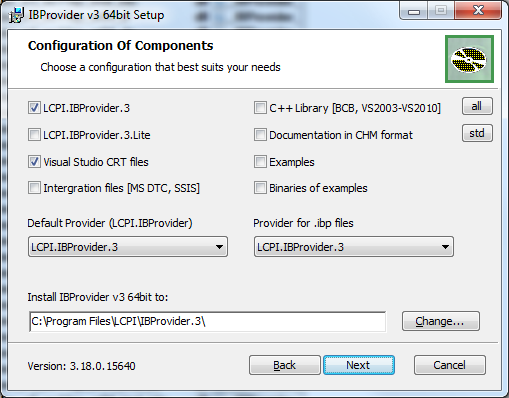Proceed with the Next button
This screenshot has width=509, height=398.
coord(359,365)
